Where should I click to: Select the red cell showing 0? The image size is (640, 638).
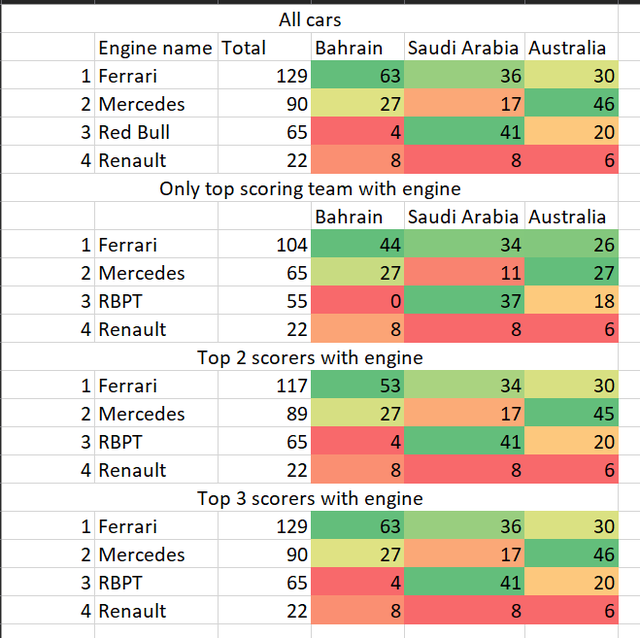point(357,301)
